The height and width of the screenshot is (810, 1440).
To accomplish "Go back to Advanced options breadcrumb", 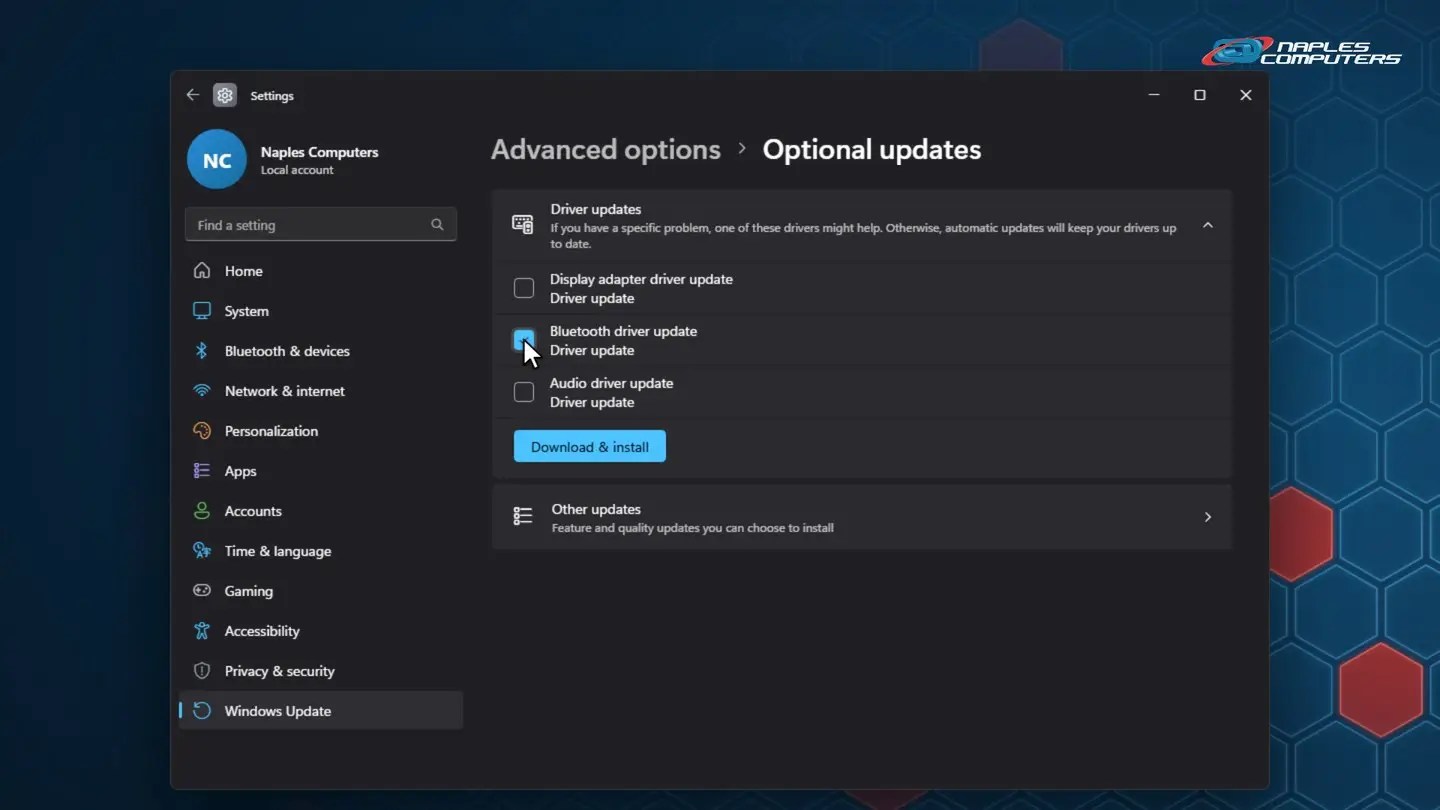I will point(606,150).
